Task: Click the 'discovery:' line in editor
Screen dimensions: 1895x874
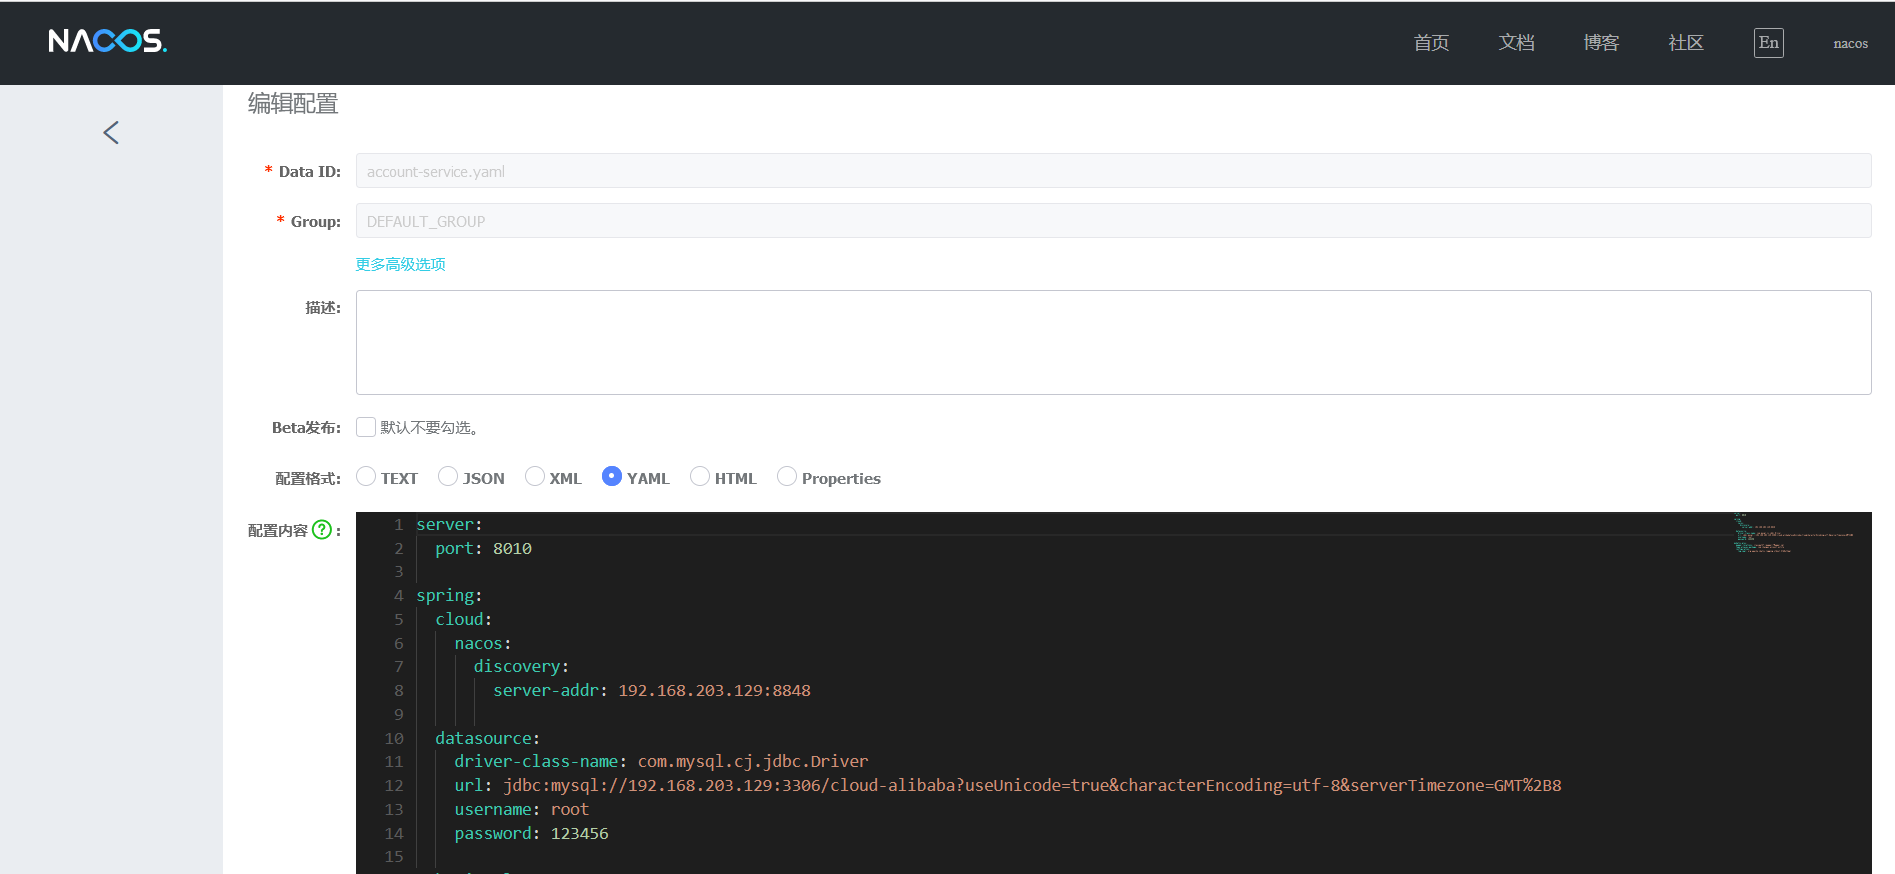Action: [521, 666]
